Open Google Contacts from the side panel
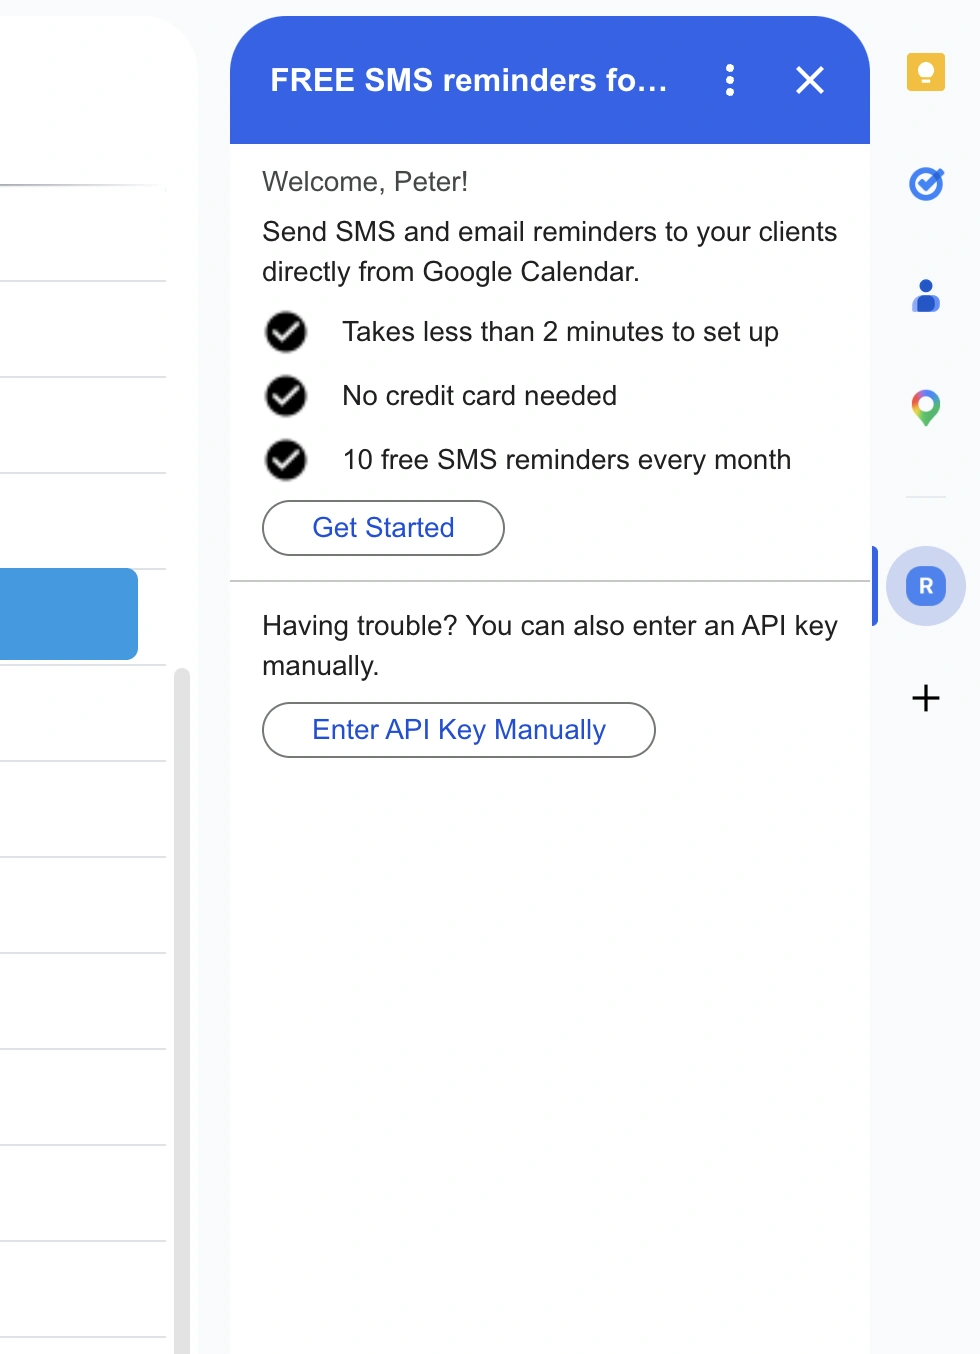 point(926,296)
